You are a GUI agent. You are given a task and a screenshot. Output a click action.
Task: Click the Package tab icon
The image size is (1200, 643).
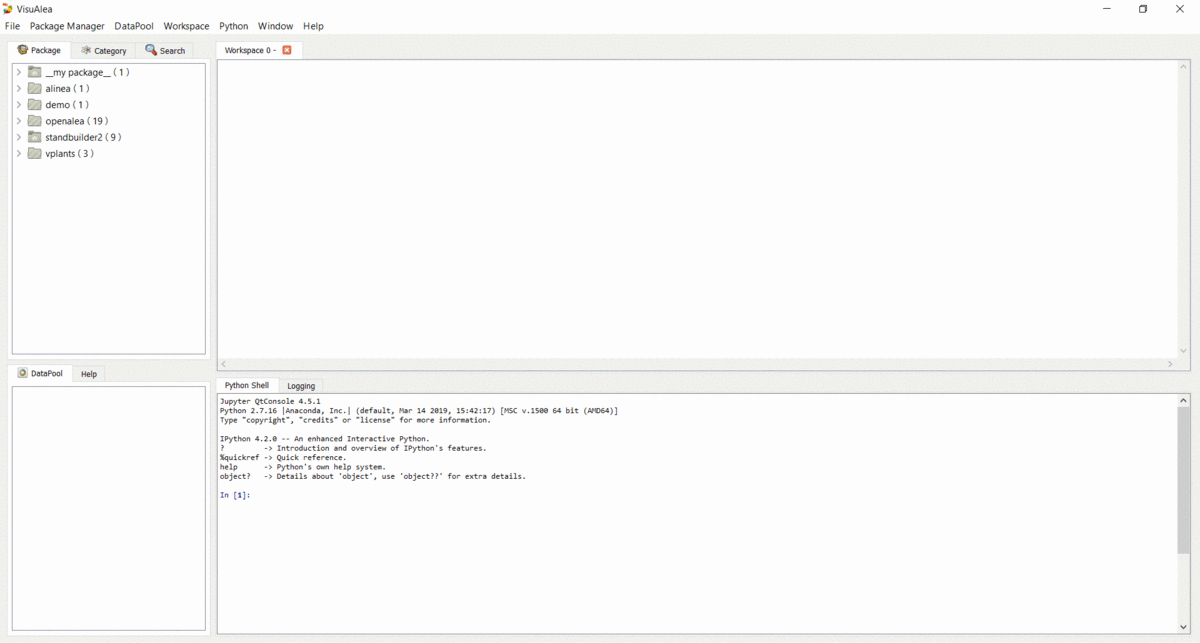coord(22,50)
